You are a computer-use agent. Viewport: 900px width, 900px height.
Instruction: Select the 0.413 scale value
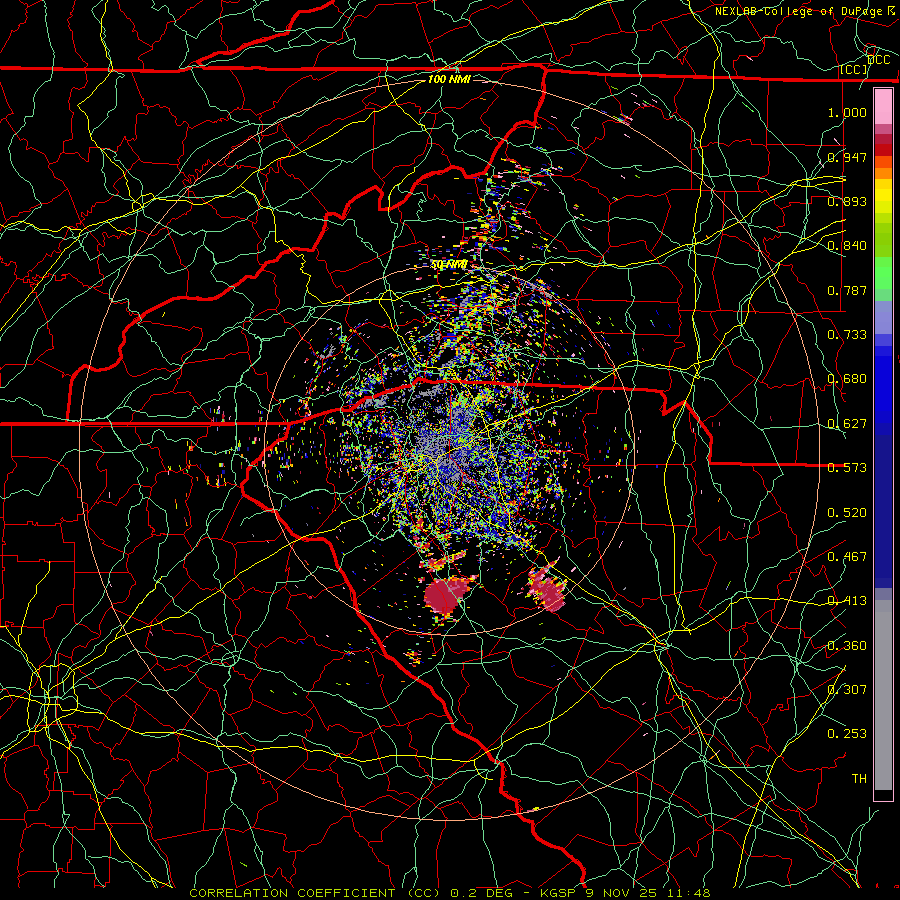tap(847, 601)
